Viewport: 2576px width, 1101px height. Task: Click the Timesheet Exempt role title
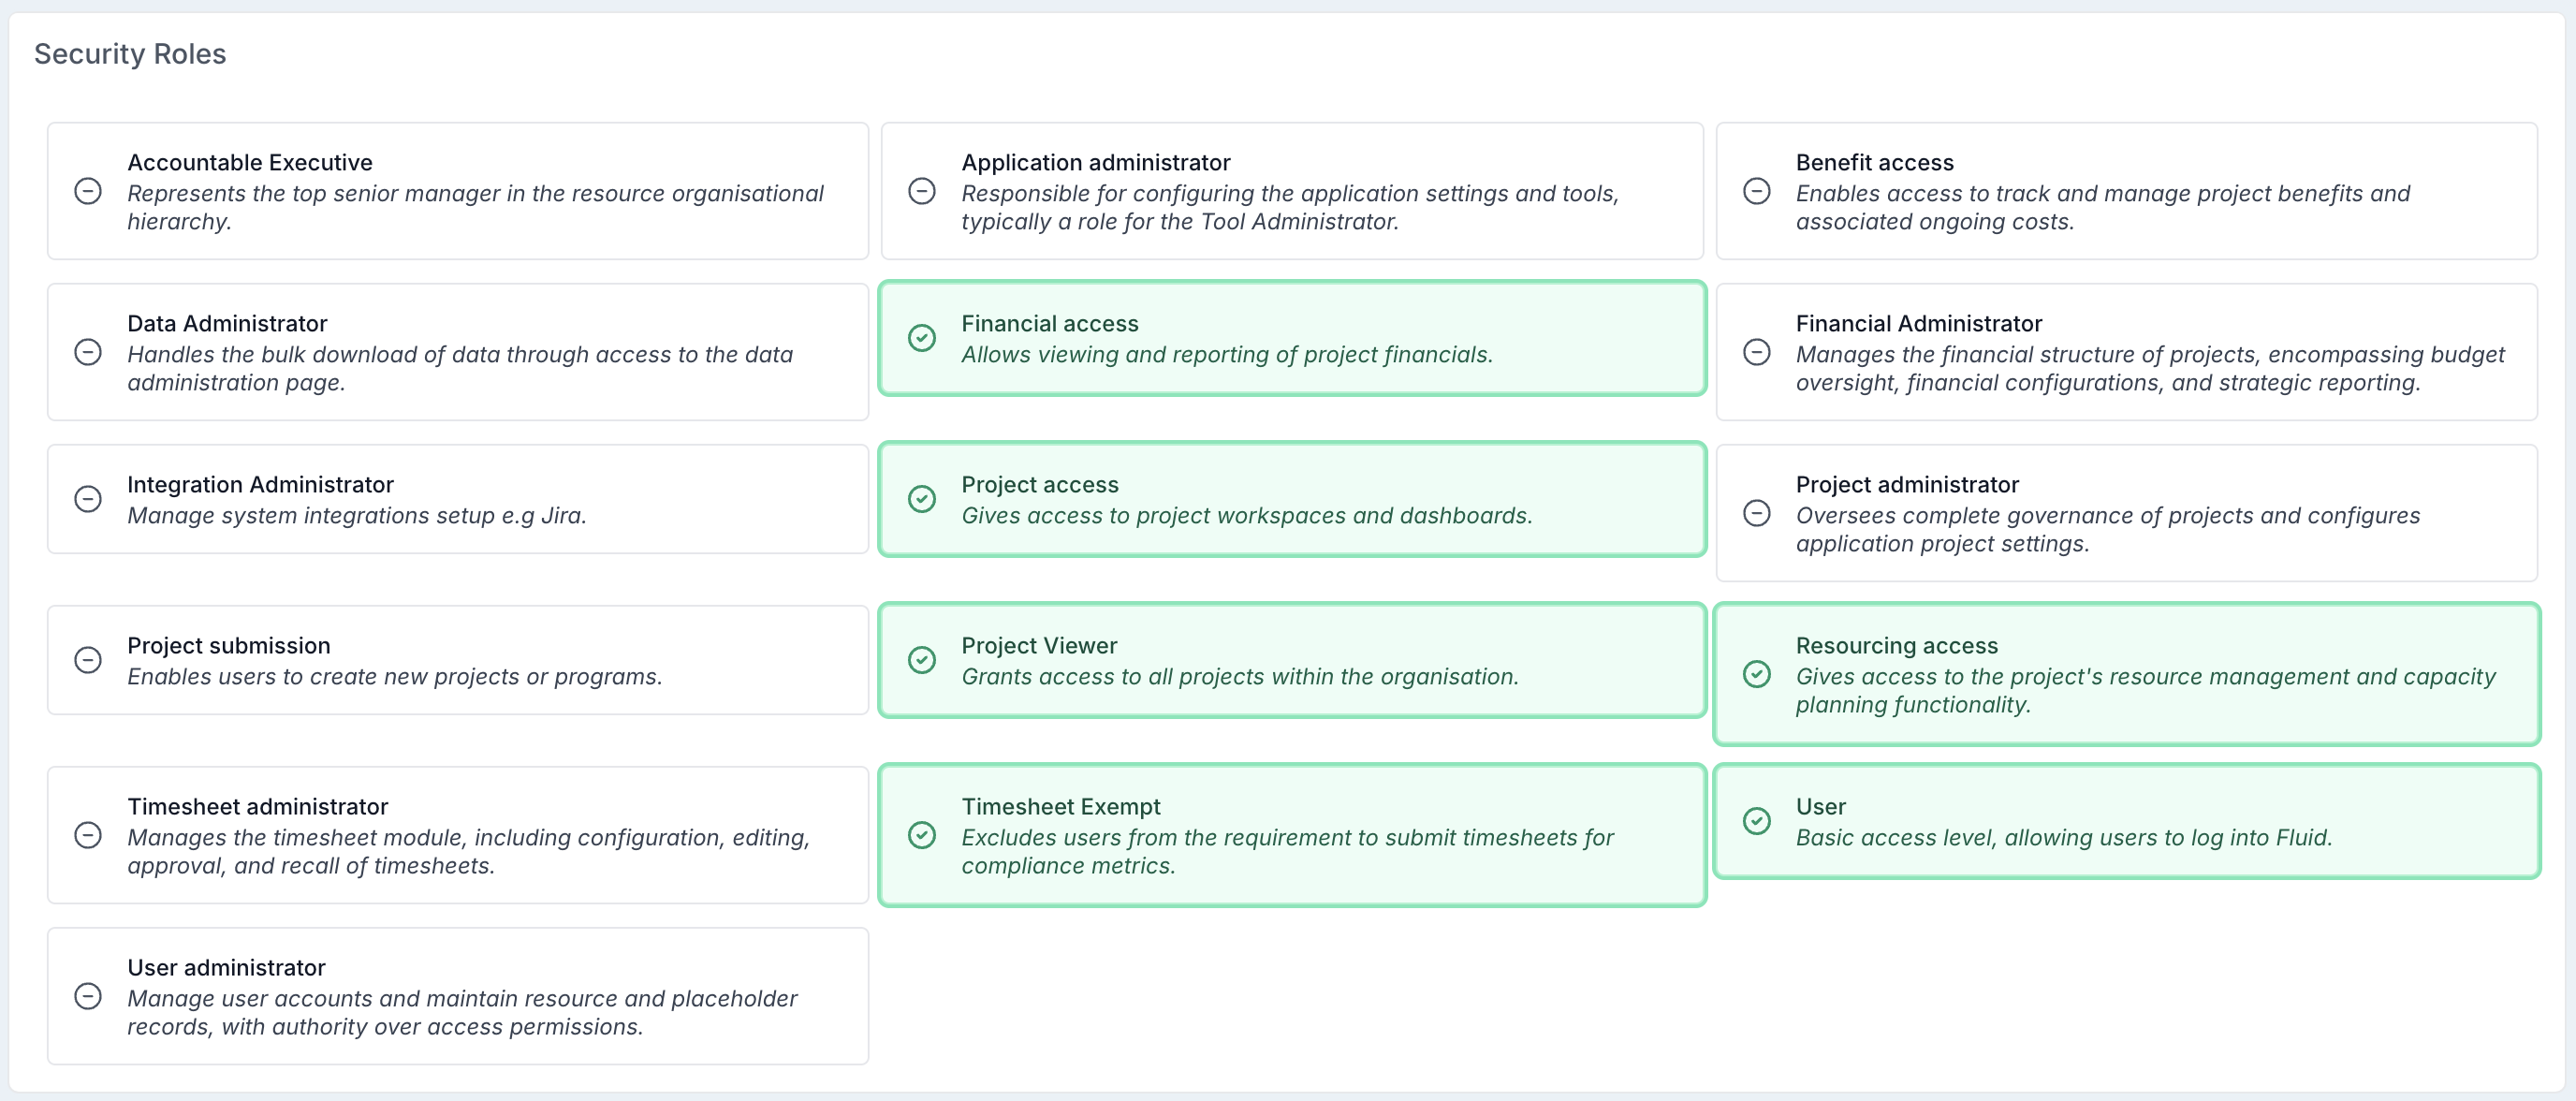(1061, 806)
